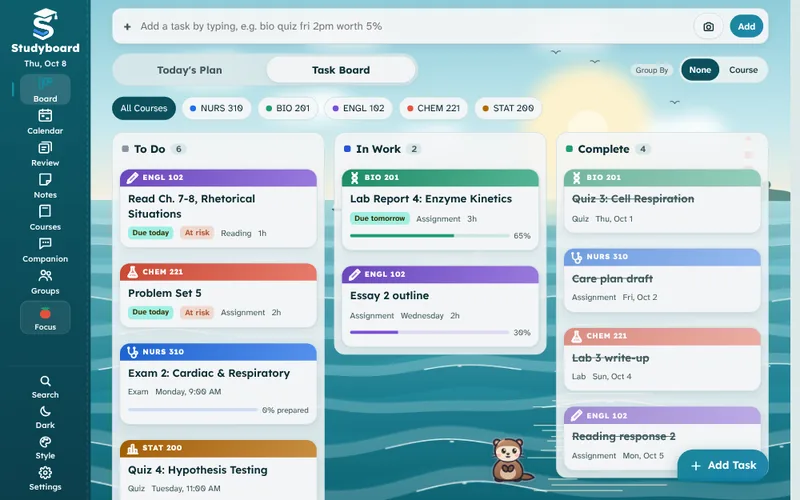The image size is (800, 500).
Task: Switch to Dark mode moon icon
Action: pos(45,411)
